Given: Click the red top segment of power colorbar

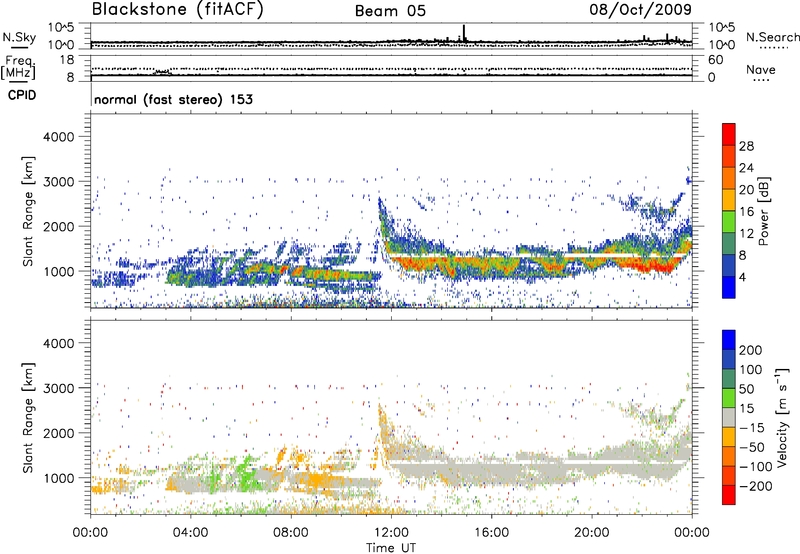Looking at the screenshot, I should tap(729, 135).
